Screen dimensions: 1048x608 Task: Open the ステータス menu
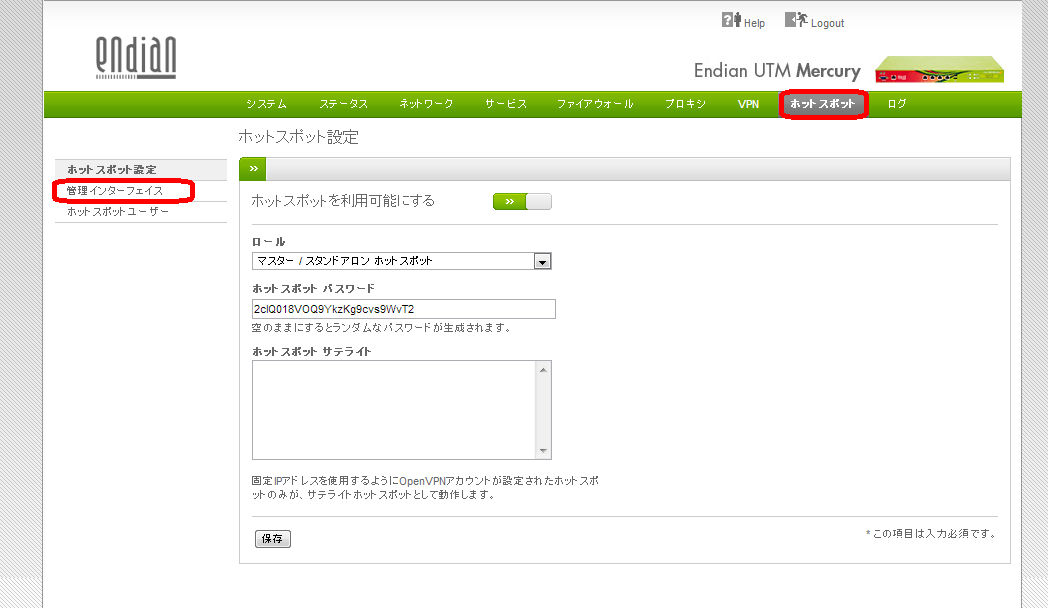point(344,104)
